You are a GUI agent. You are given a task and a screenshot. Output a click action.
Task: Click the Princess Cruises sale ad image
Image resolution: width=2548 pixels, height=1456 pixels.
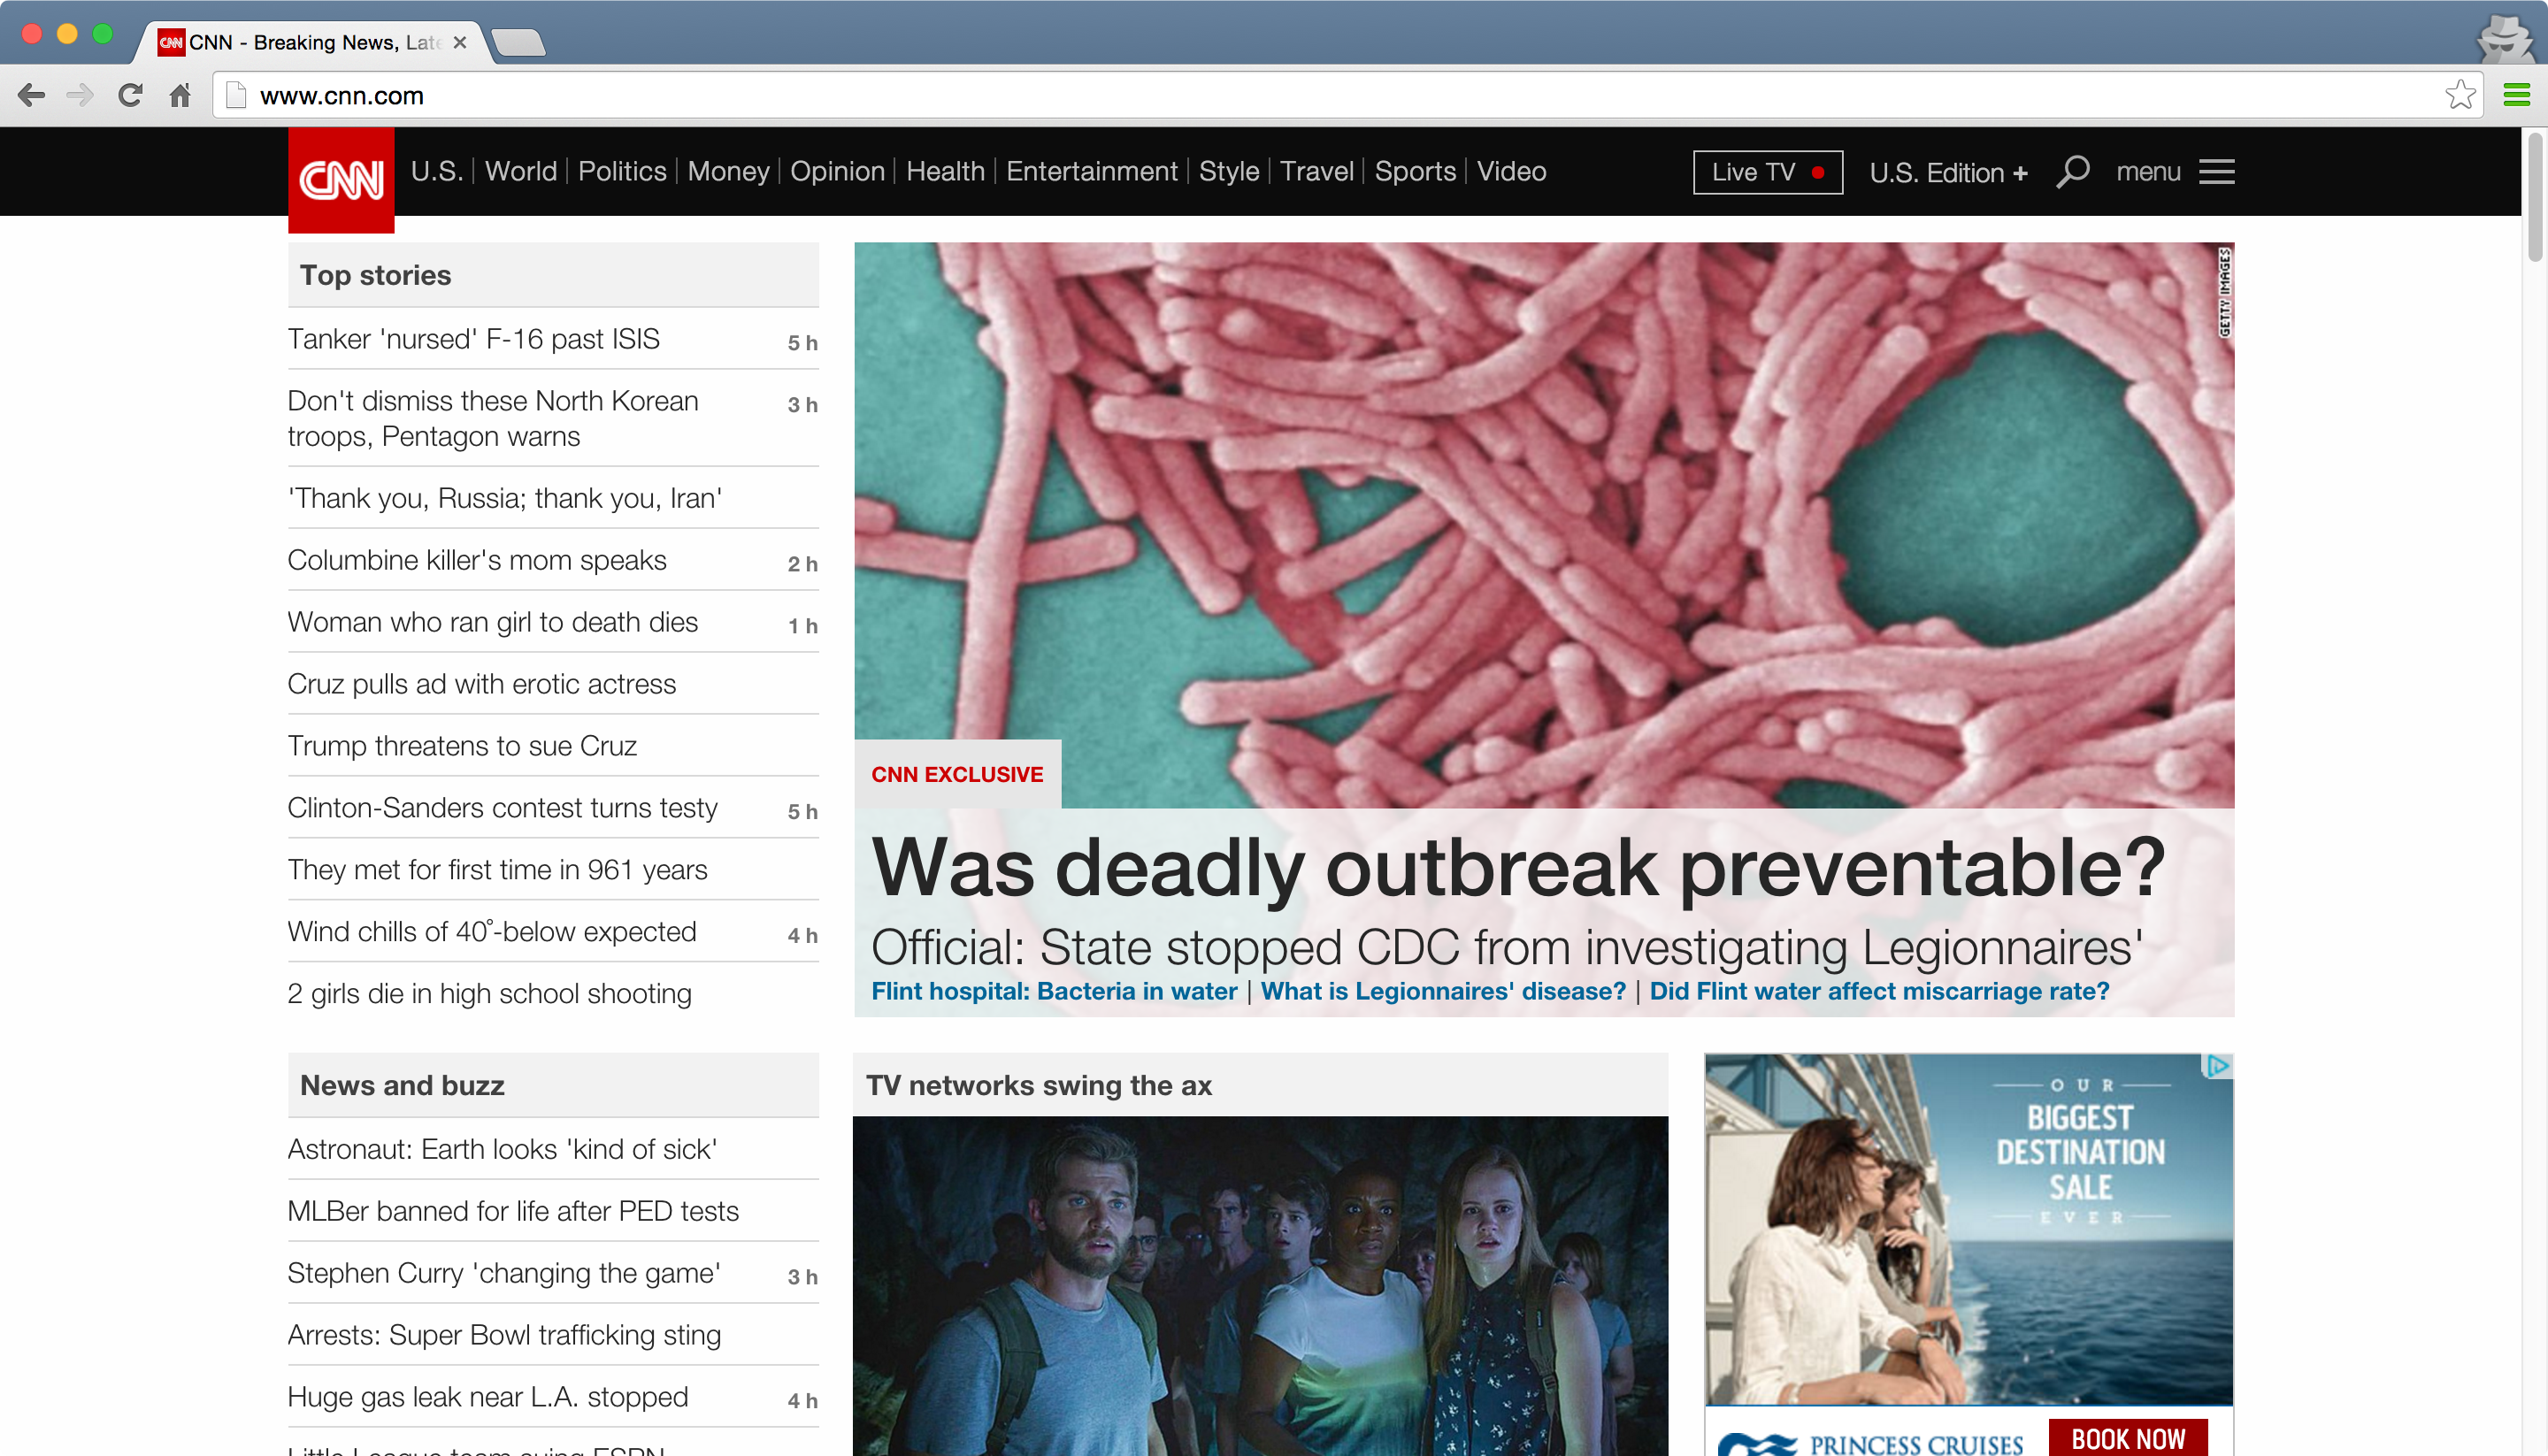click(1968, 1230)
